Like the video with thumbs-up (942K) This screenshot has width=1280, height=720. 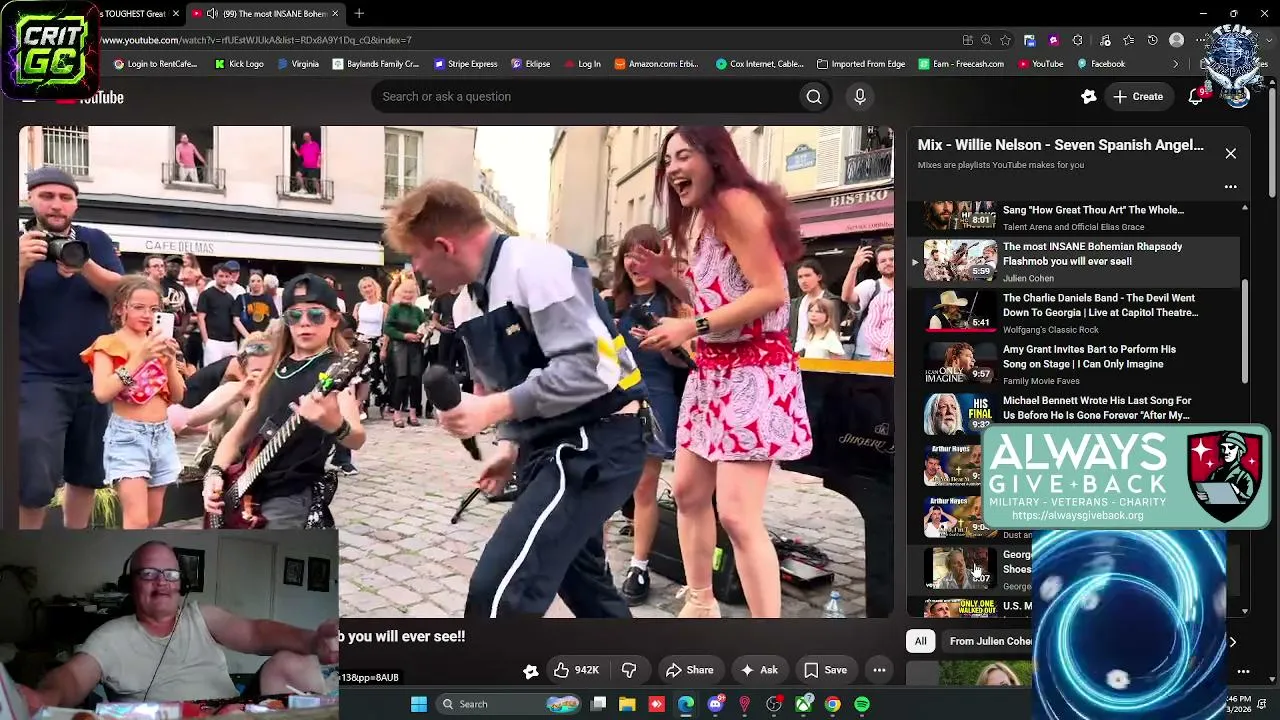tap(576, 670)
